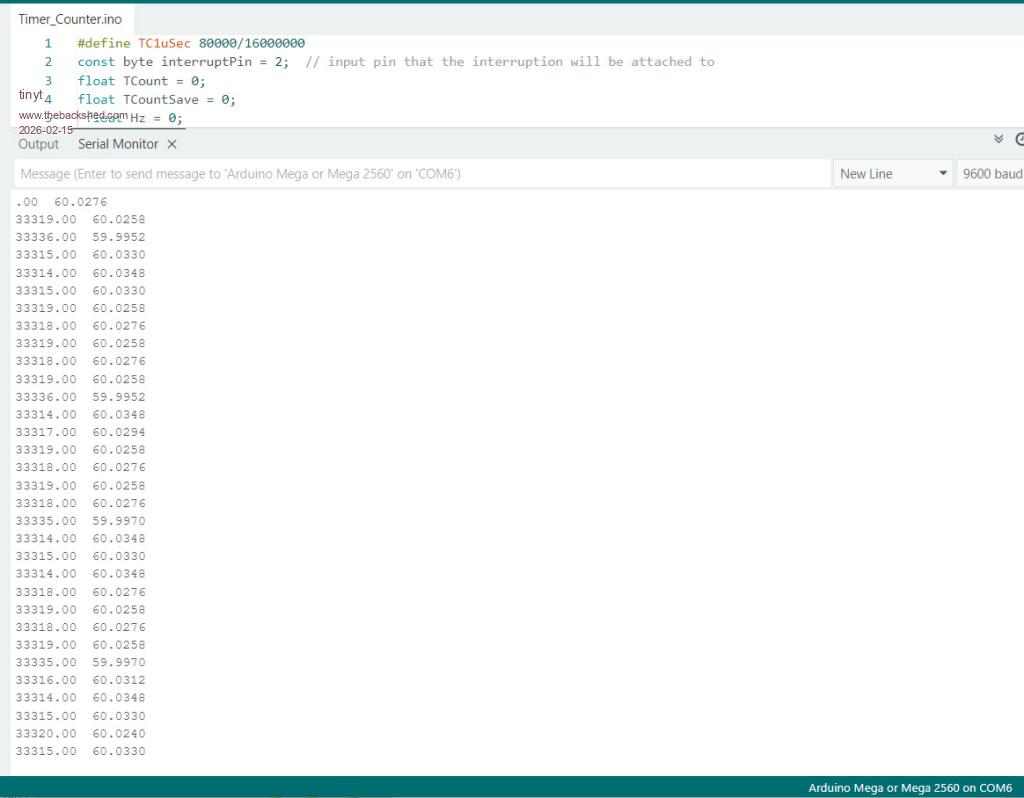Click board name in the status bar
Screen dimensions: 1024x798
[909, 788]
